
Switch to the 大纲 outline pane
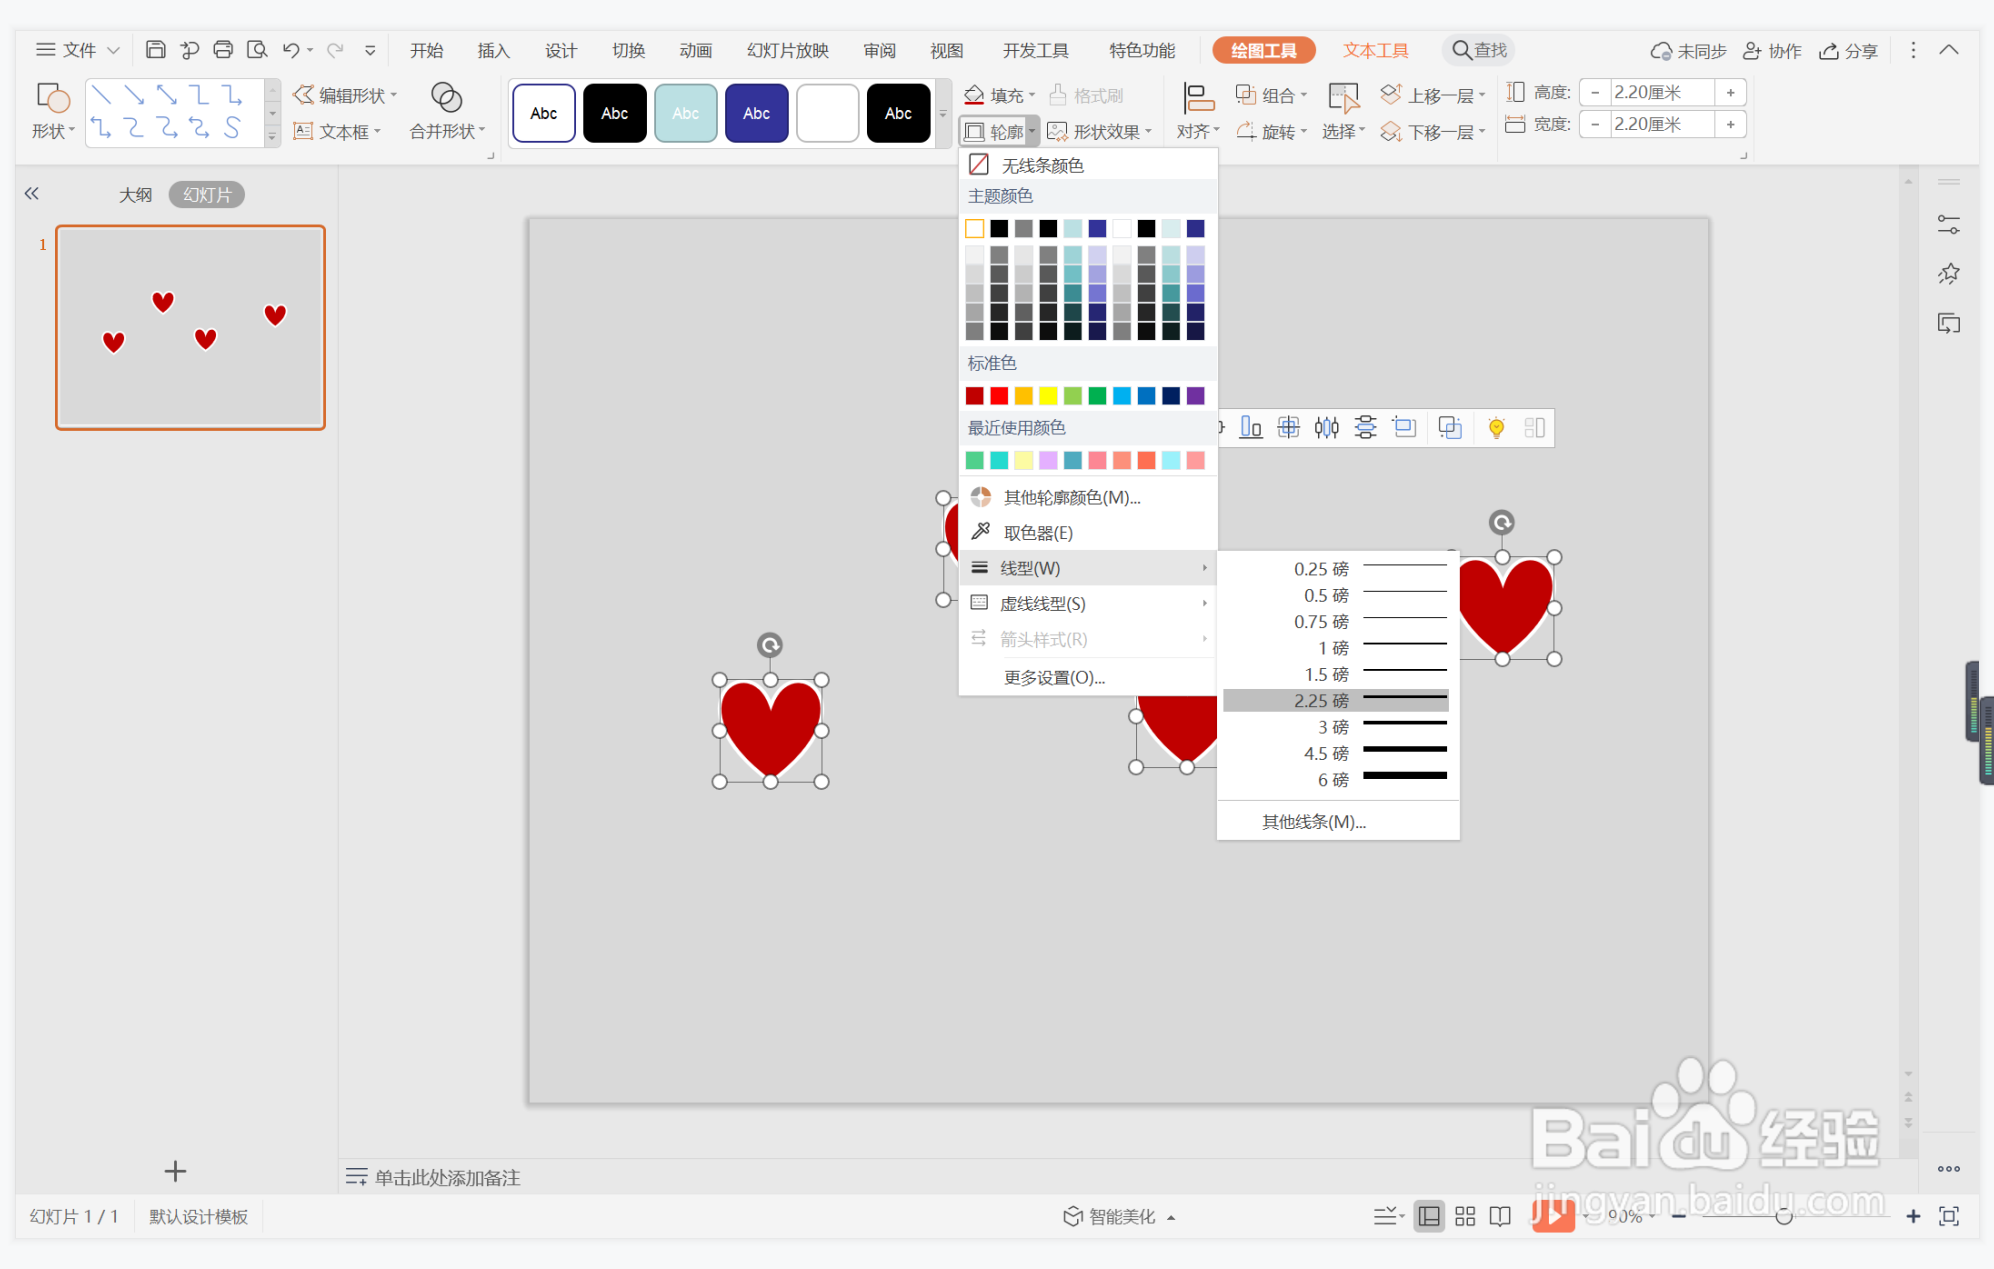click(x=136, y=194)
